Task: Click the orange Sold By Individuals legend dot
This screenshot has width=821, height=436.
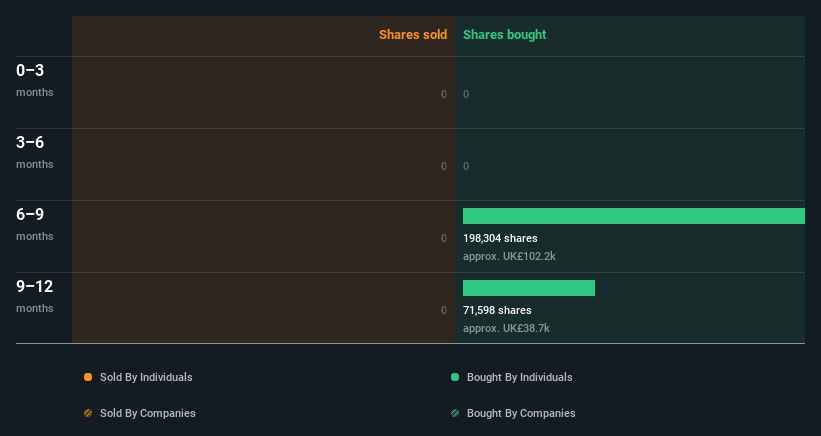Action: click(x=88, y=377)
